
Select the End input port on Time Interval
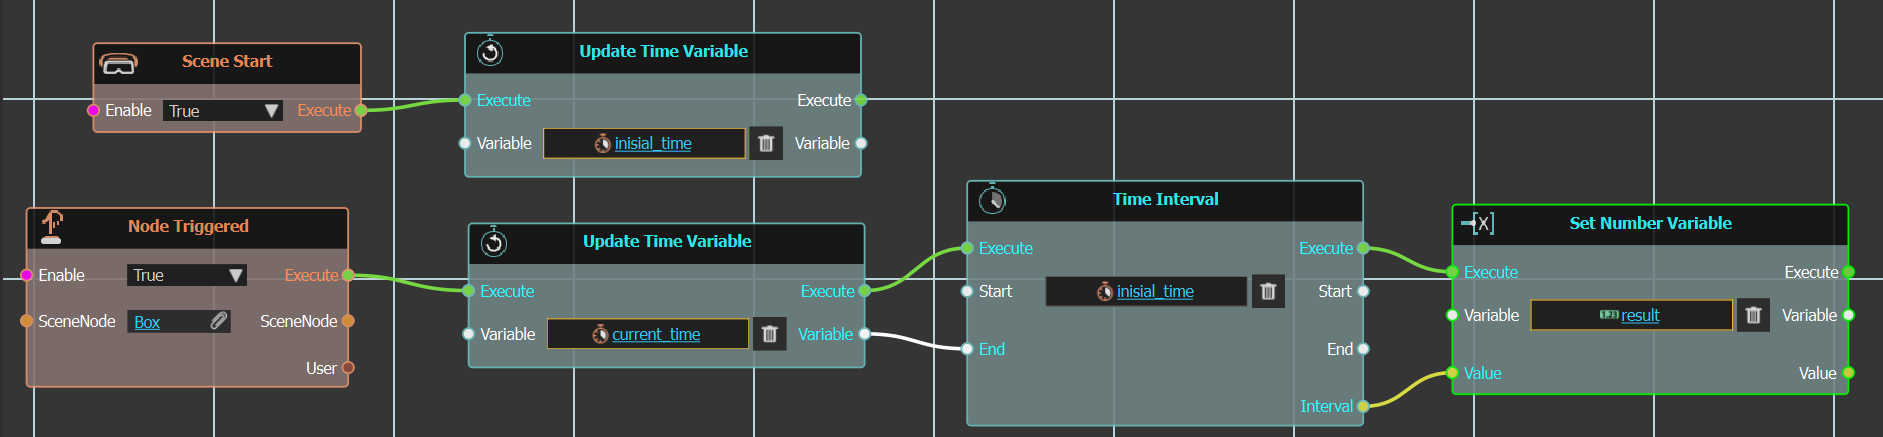[x=967, y=349]
